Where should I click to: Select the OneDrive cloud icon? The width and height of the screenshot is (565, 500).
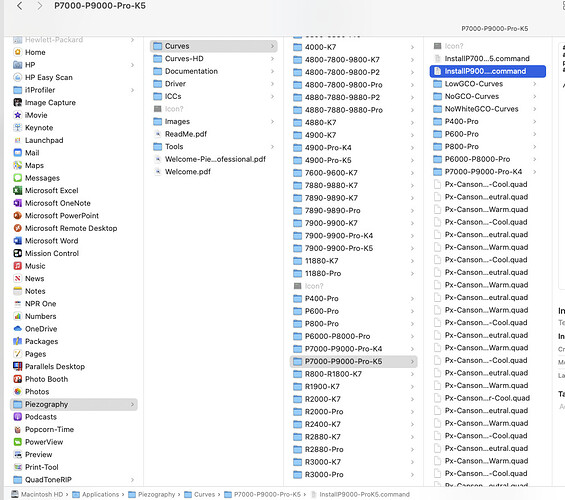click(x=17, y=329)
